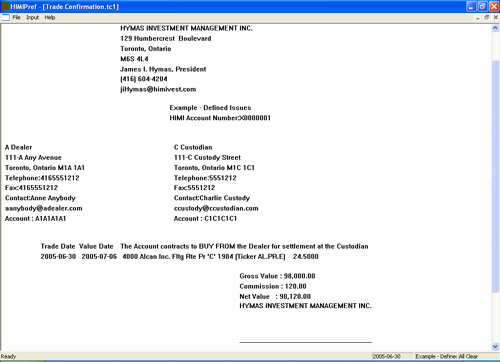
Task: Click the document icon left of File menu
Action: pos(6,17)
